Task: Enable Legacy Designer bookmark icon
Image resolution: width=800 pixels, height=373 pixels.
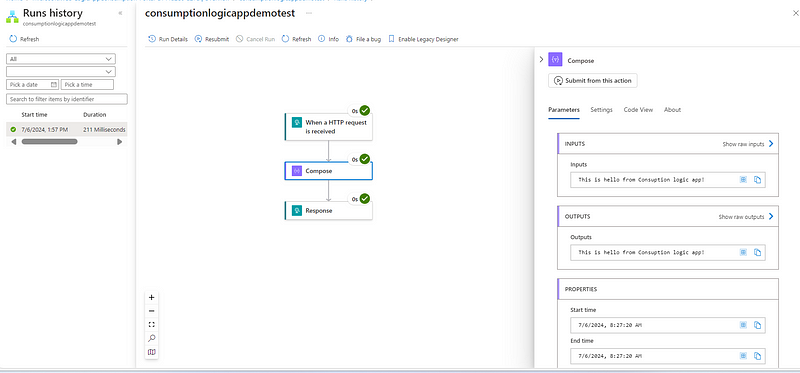Action: point(391,39)
